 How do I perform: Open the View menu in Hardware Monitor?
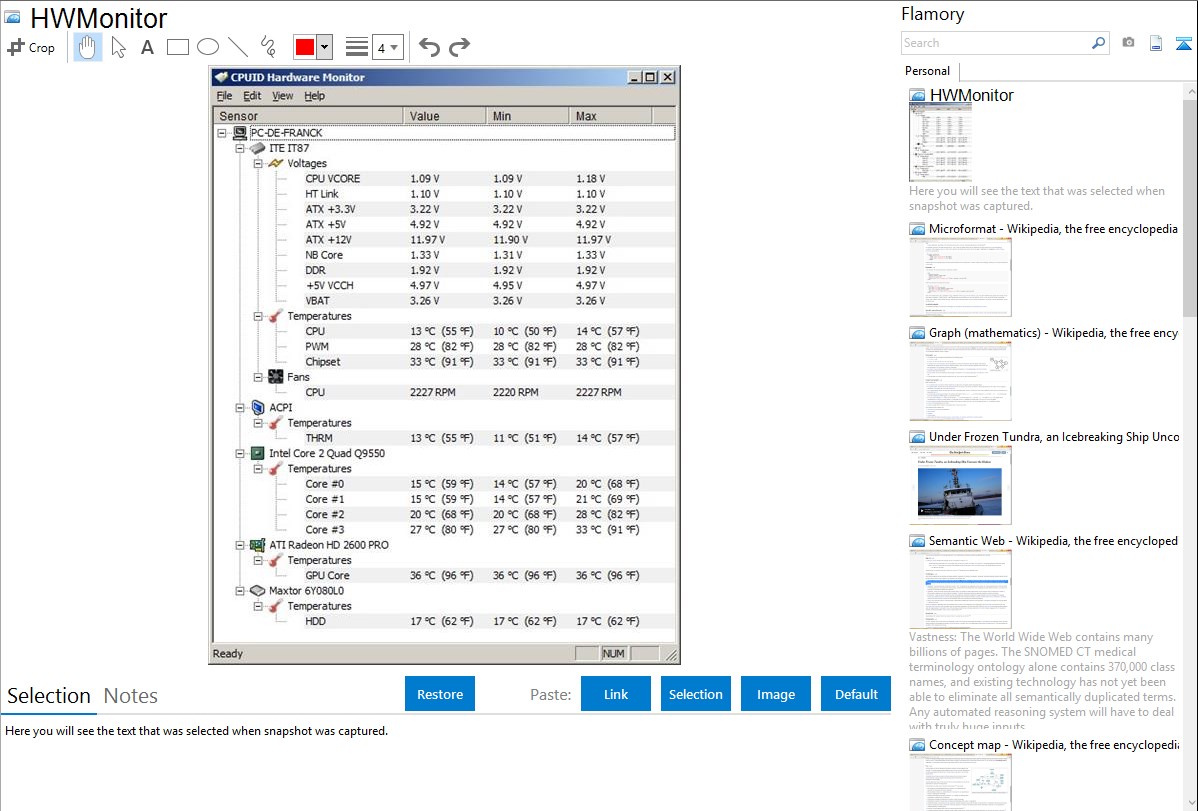click(x=282, y=96)
